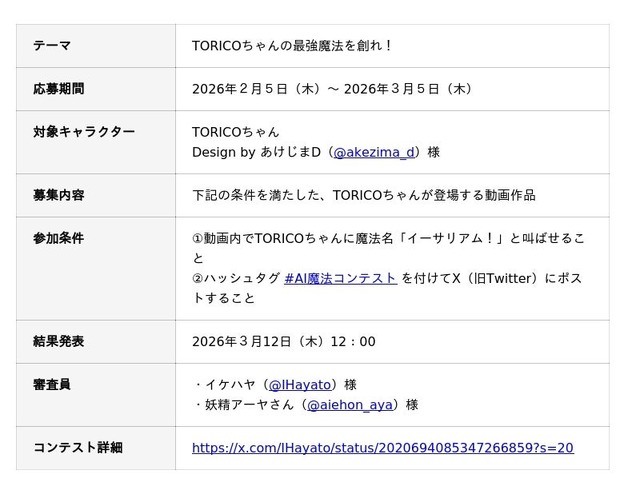Click the result date 2026年3月12日 text
640x494 pixels.
pyautogui.click(x=283, y=342)
